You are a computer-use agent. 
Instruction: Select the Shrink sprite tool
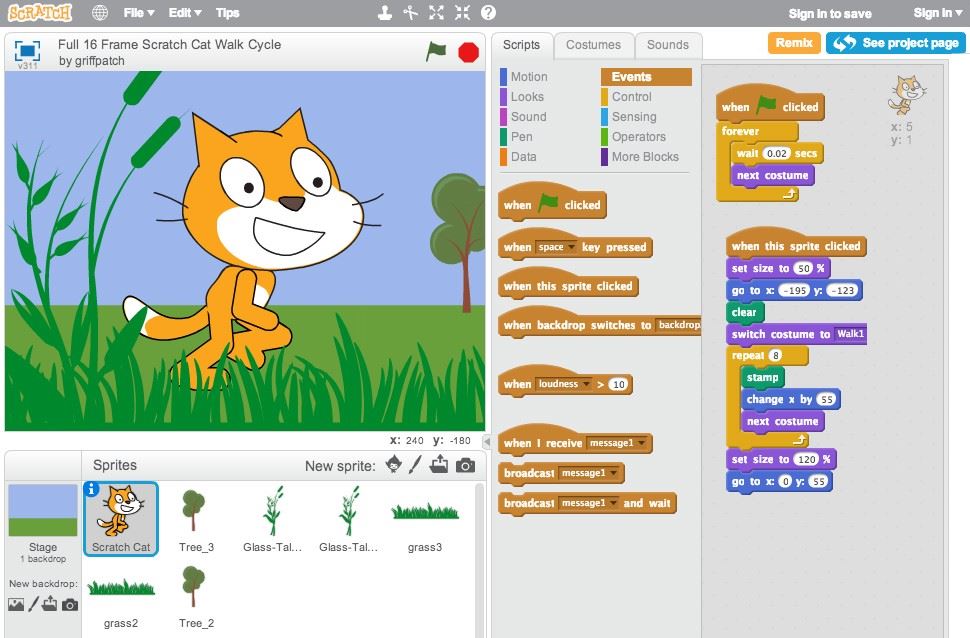pos(463,12)
